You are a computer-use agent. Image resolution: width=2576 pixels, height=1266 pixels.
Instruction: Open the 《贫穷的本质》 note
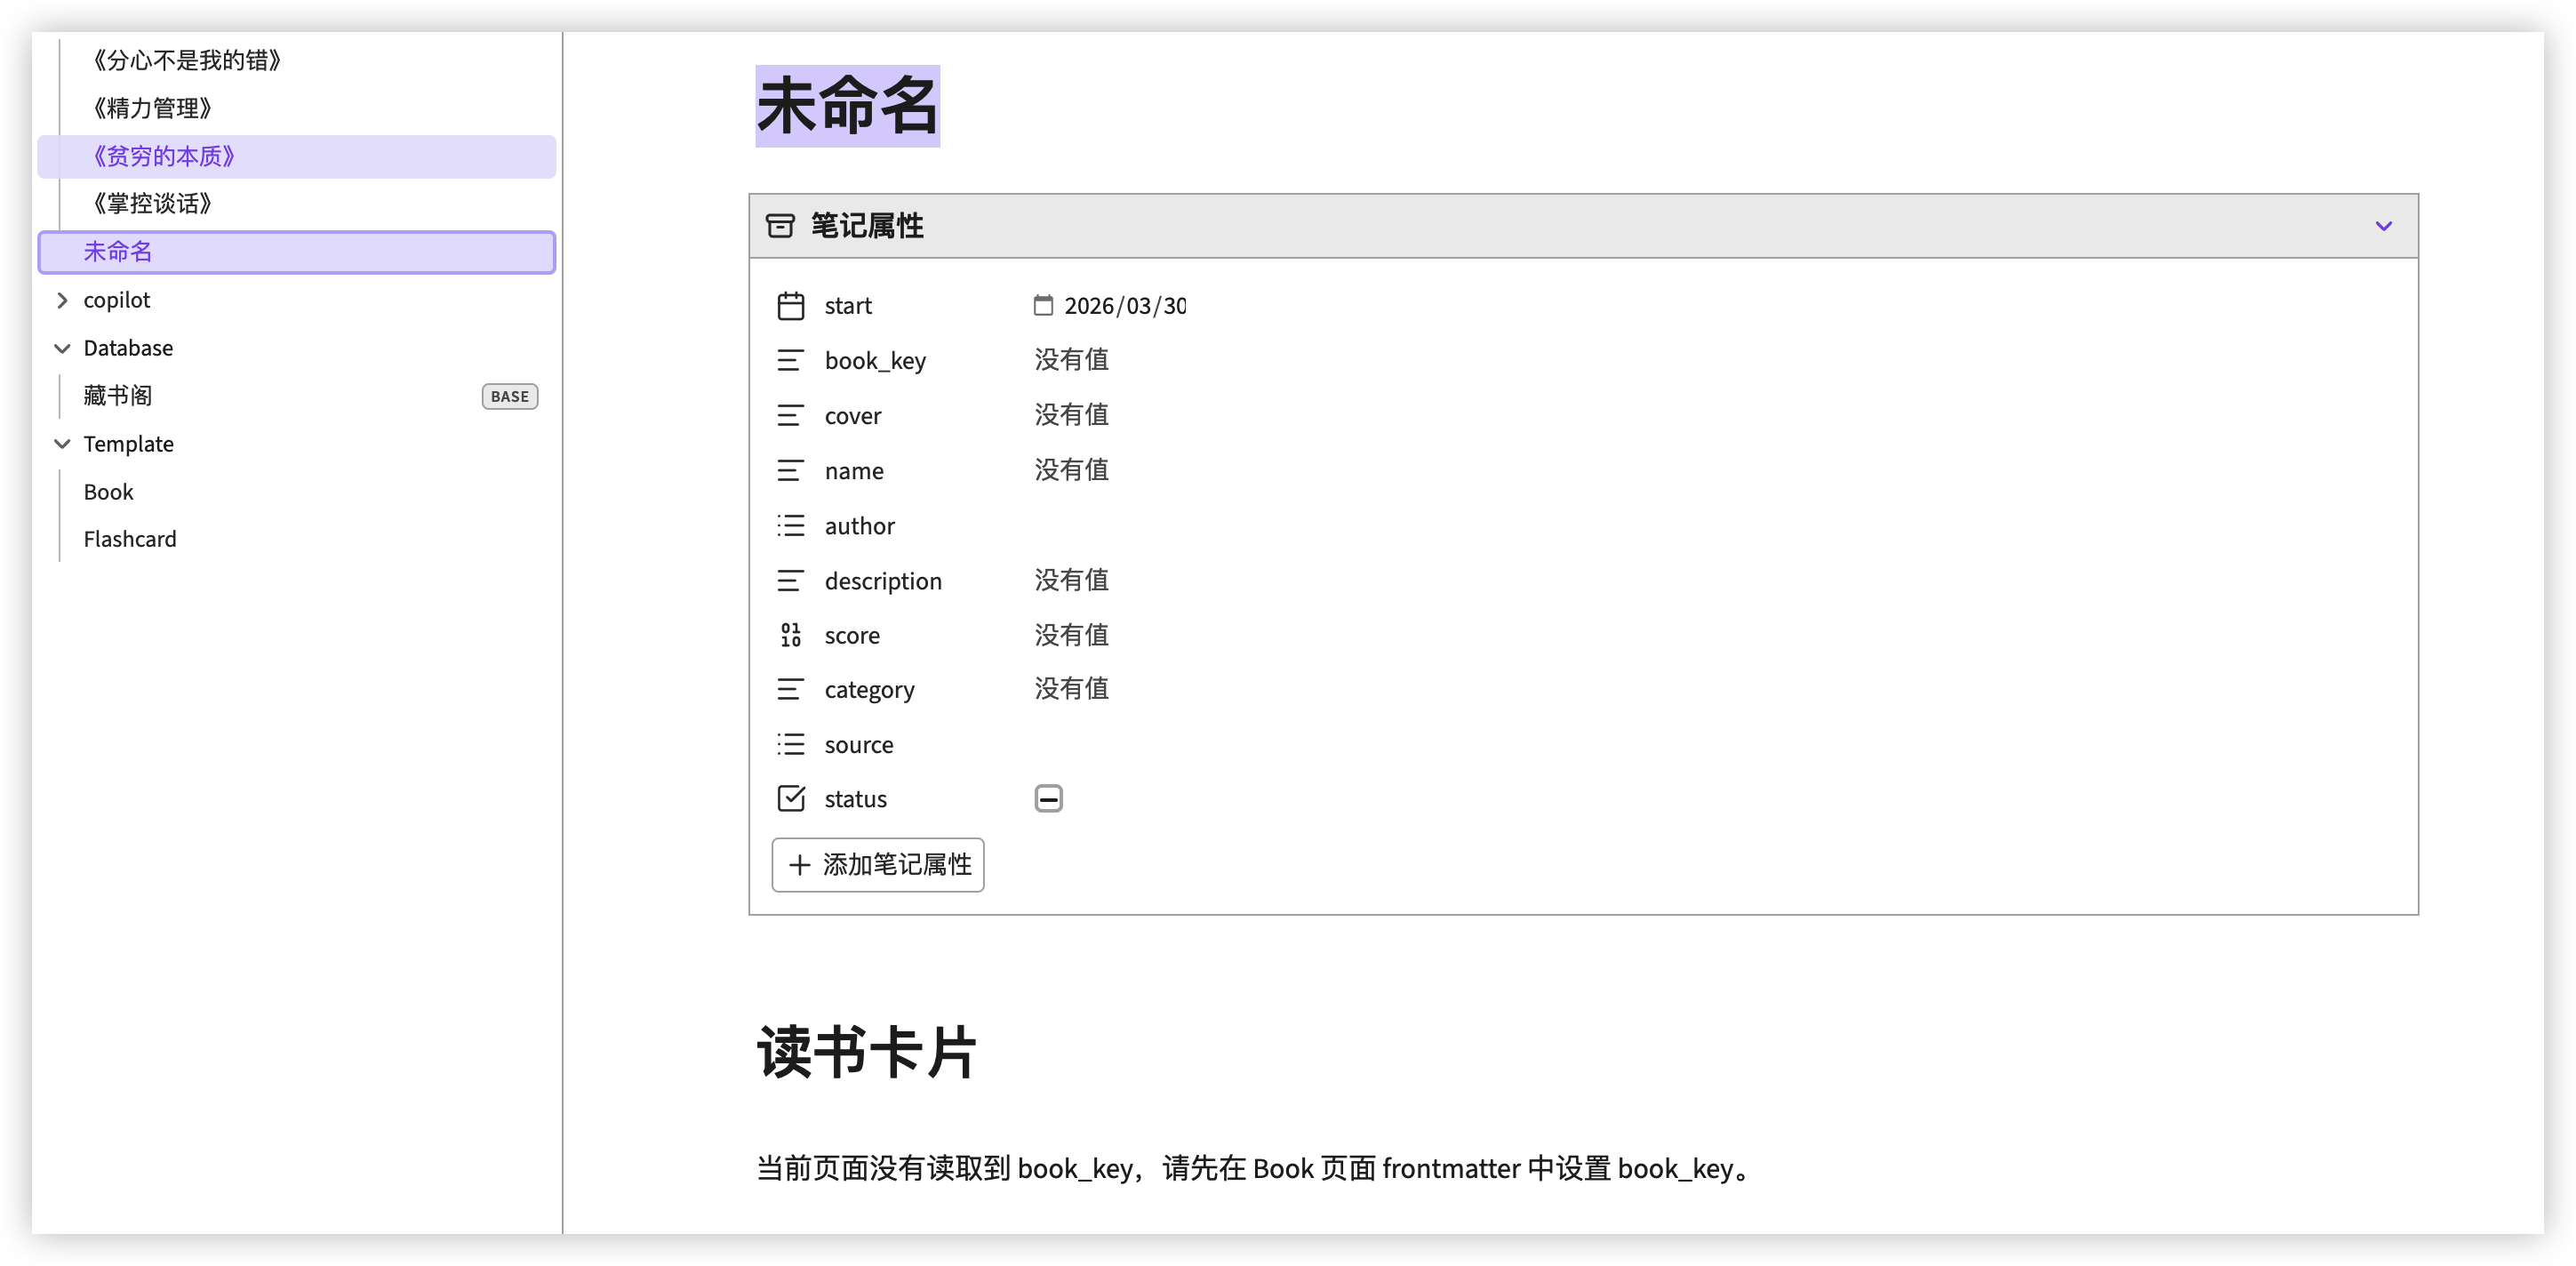164,157
